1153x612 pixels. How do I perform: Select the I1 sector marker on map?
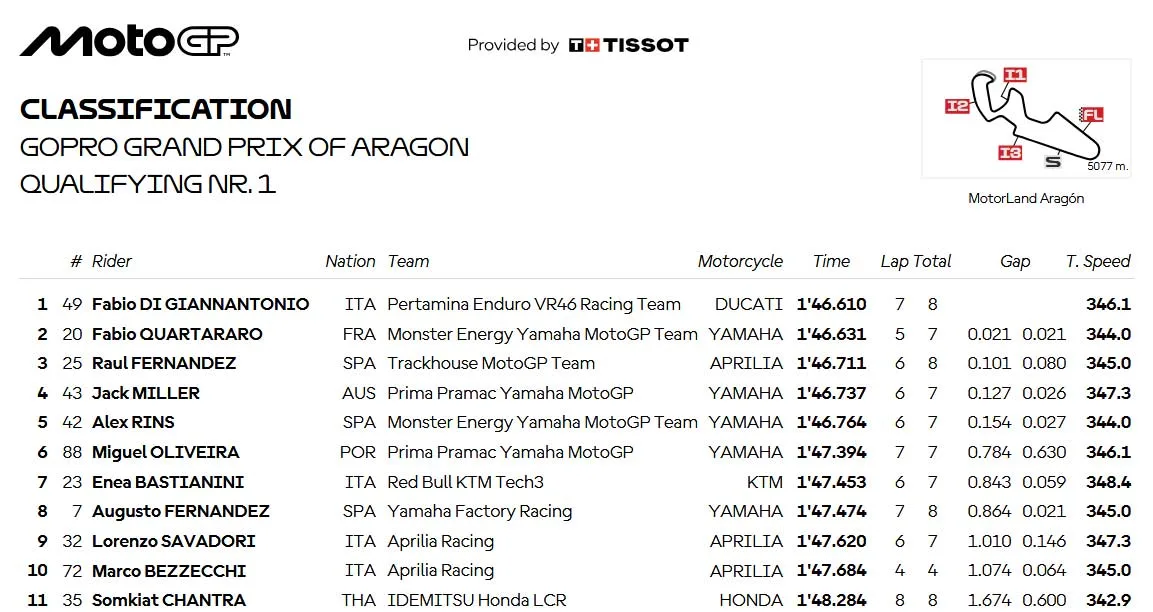click(1015, 74)
